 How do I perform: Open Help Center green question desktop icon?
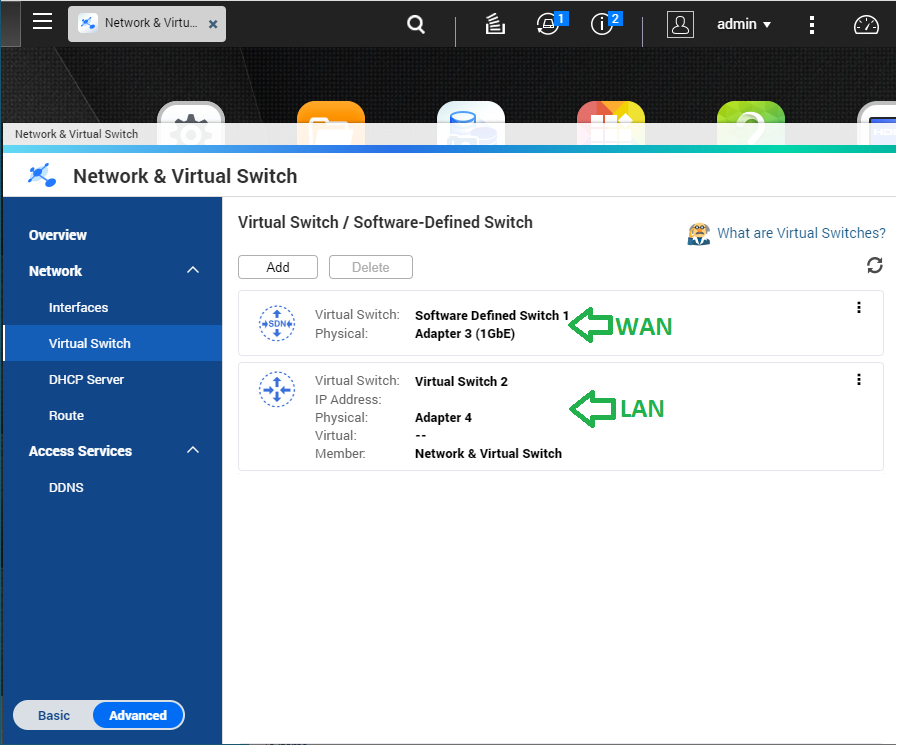click(751, 123)
